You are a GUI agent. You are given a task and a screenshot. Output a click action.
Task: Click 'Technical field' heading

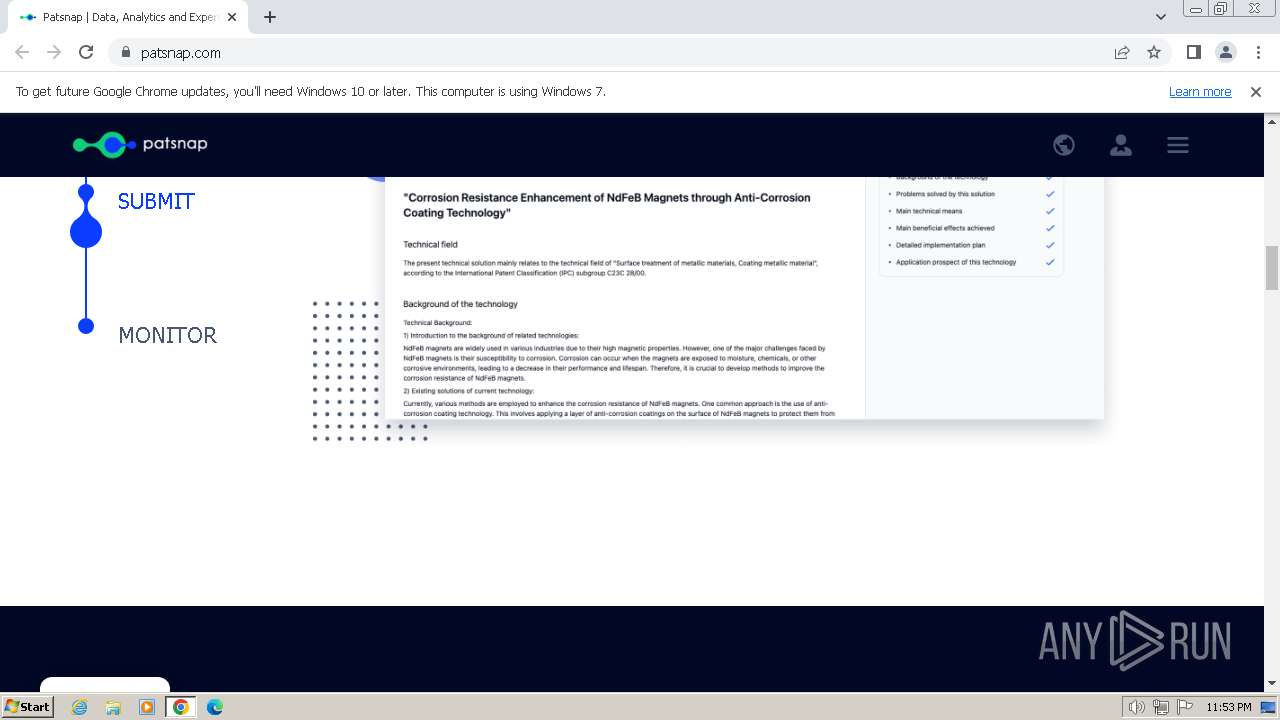click(x=430, y=245)
